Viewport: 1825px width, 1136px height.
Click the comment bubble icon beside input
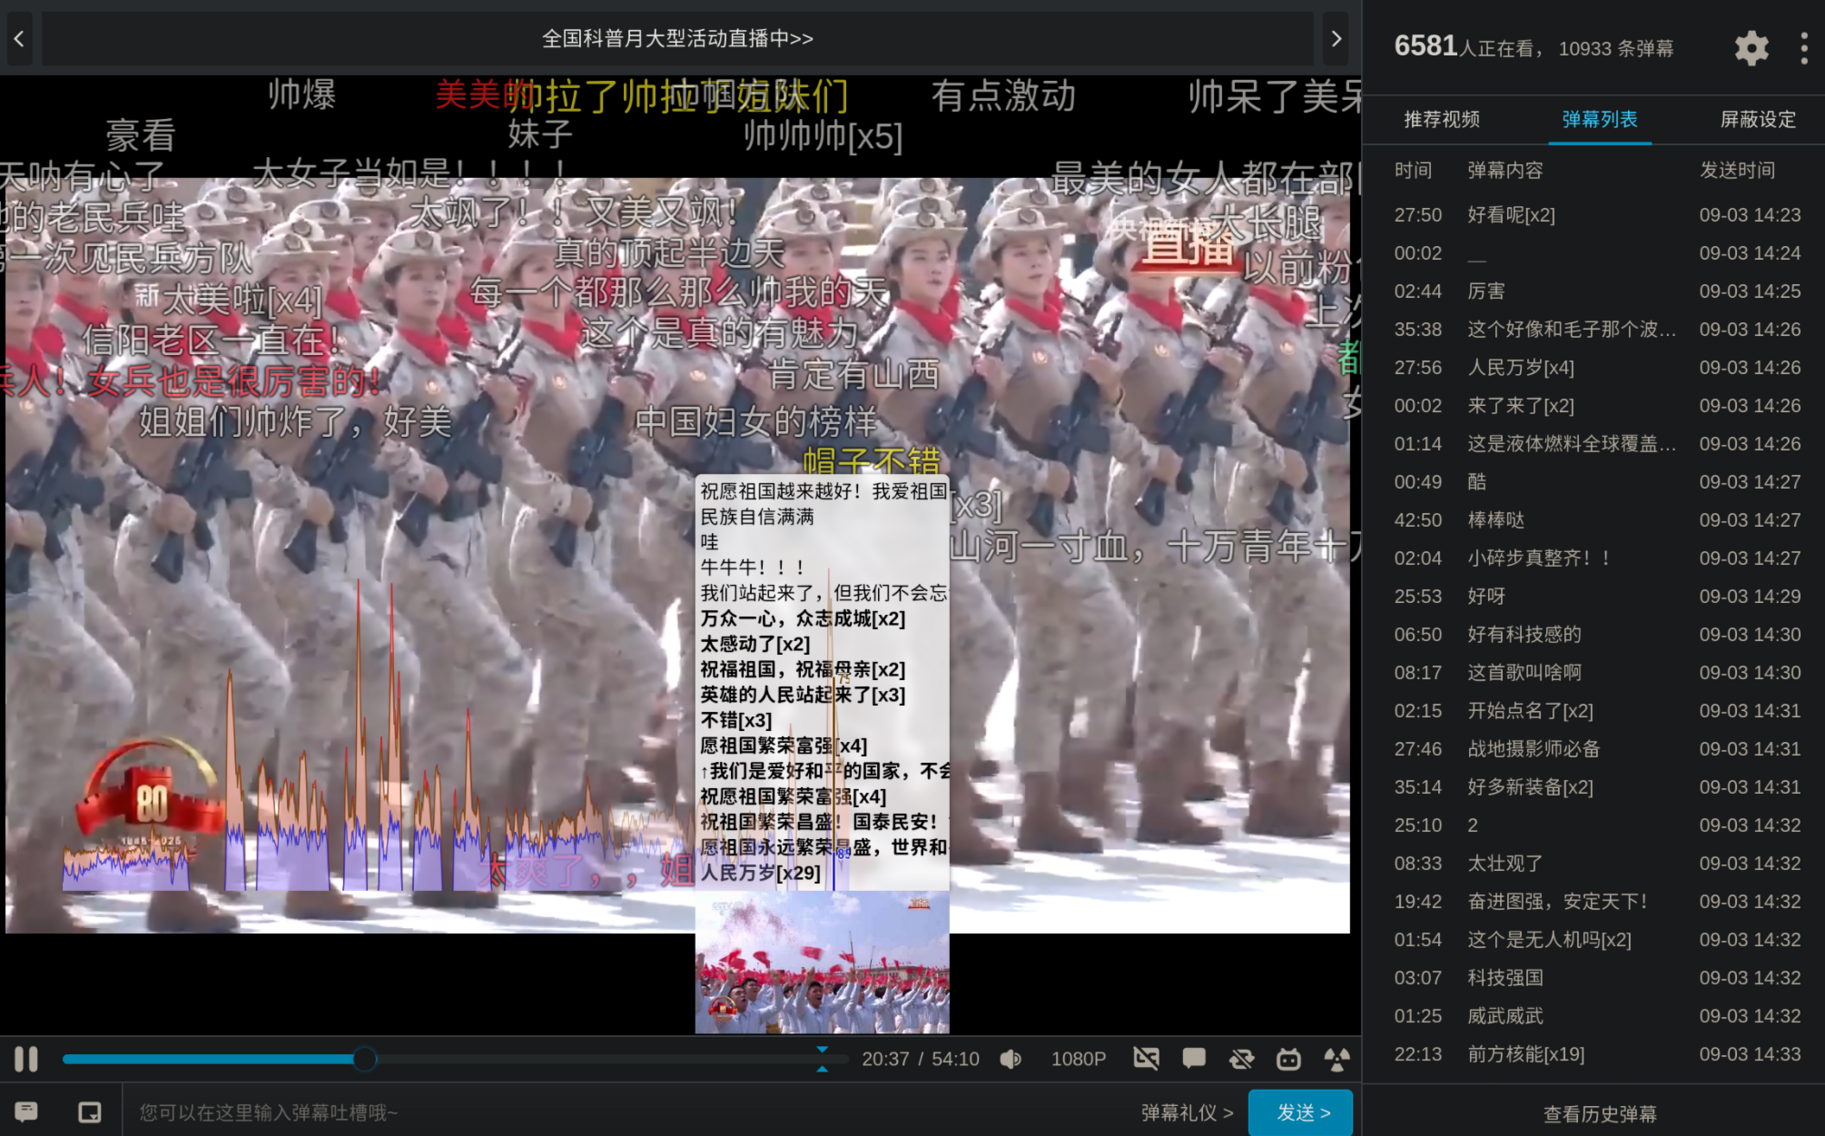click(27, 1112)
